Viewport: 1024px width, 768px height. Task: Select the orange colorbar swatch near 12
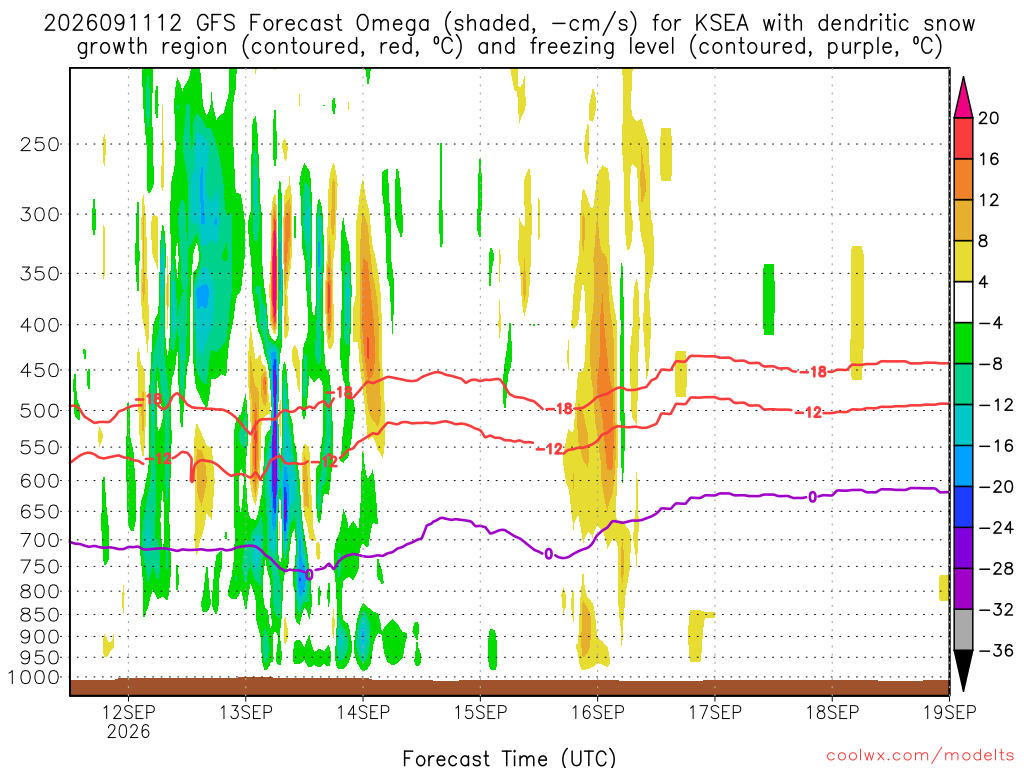pos(963,180)
